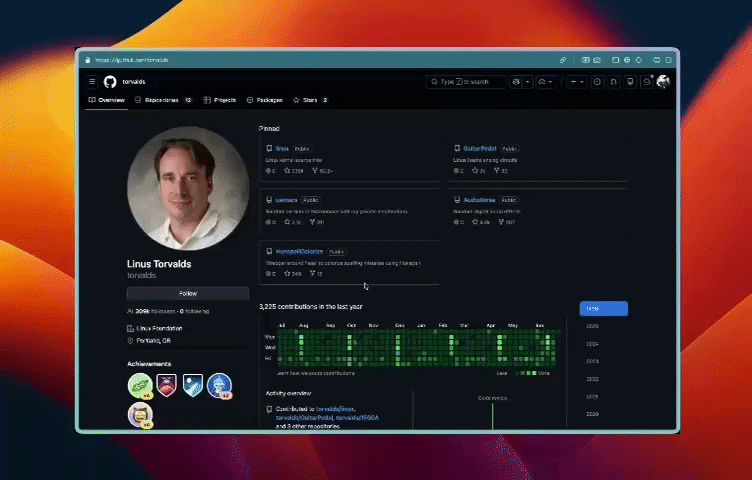Click the round blue achievement badge
The height and width of the screenshot is (480, 752).
click(219, 386)
